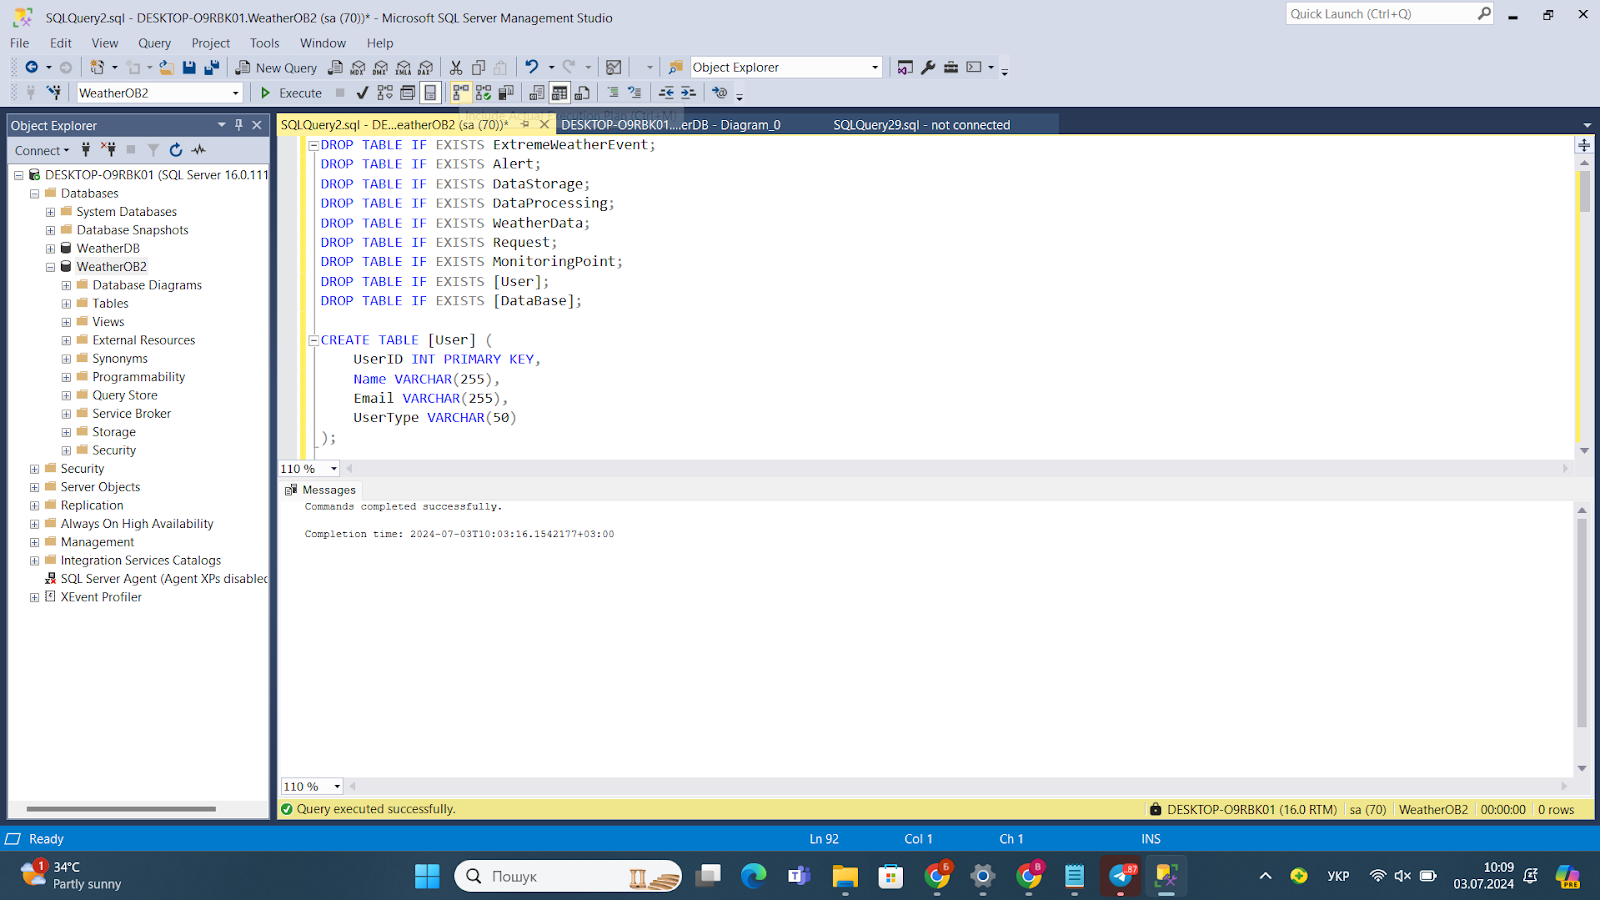
Task: Open the Toolbox icon
Action: click(951, 68)
